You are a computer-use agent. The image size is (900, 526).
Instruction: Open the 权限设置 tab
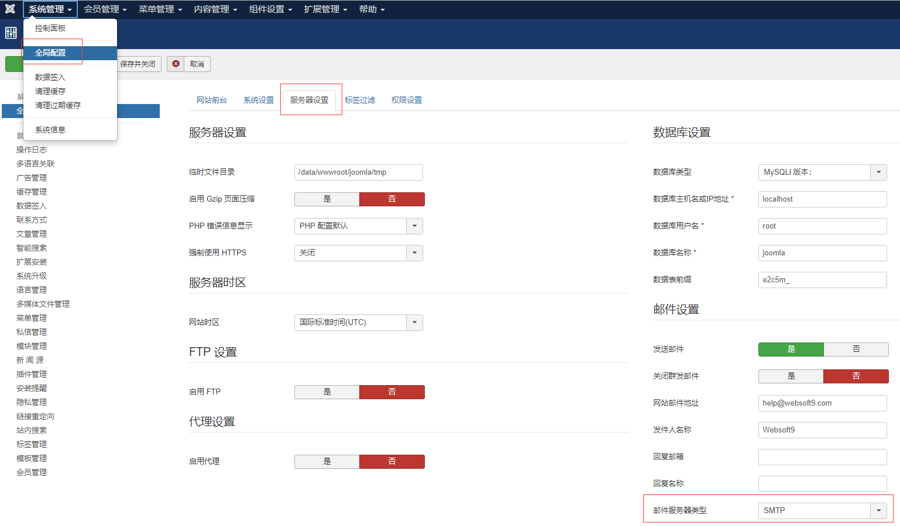pyautogui.click(x=406, y=100)
